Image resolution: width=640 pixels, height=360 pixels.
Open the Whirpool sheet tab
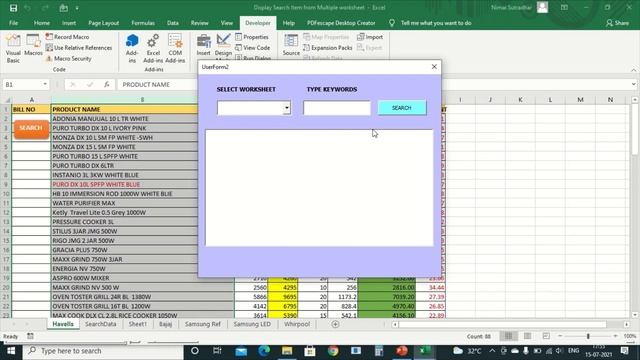[x=297, y=324]
